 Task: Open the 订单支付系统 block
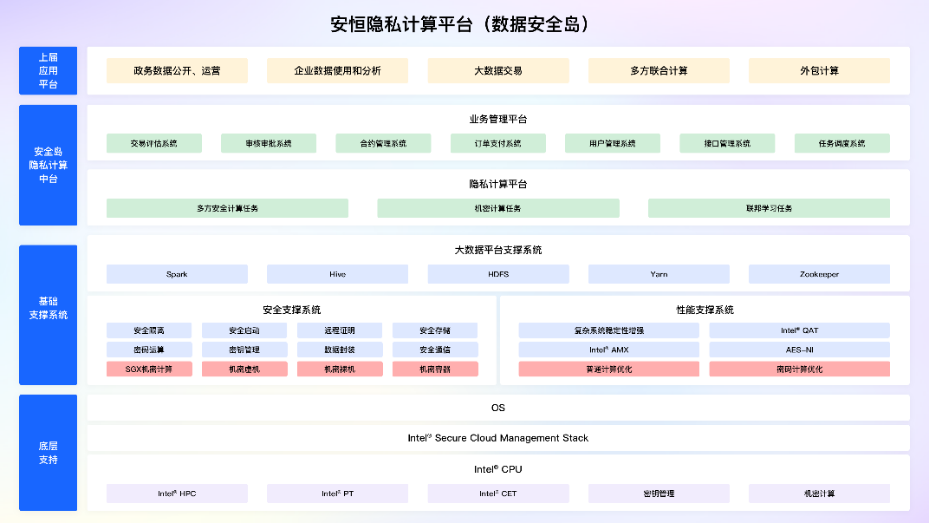[498, 144]
